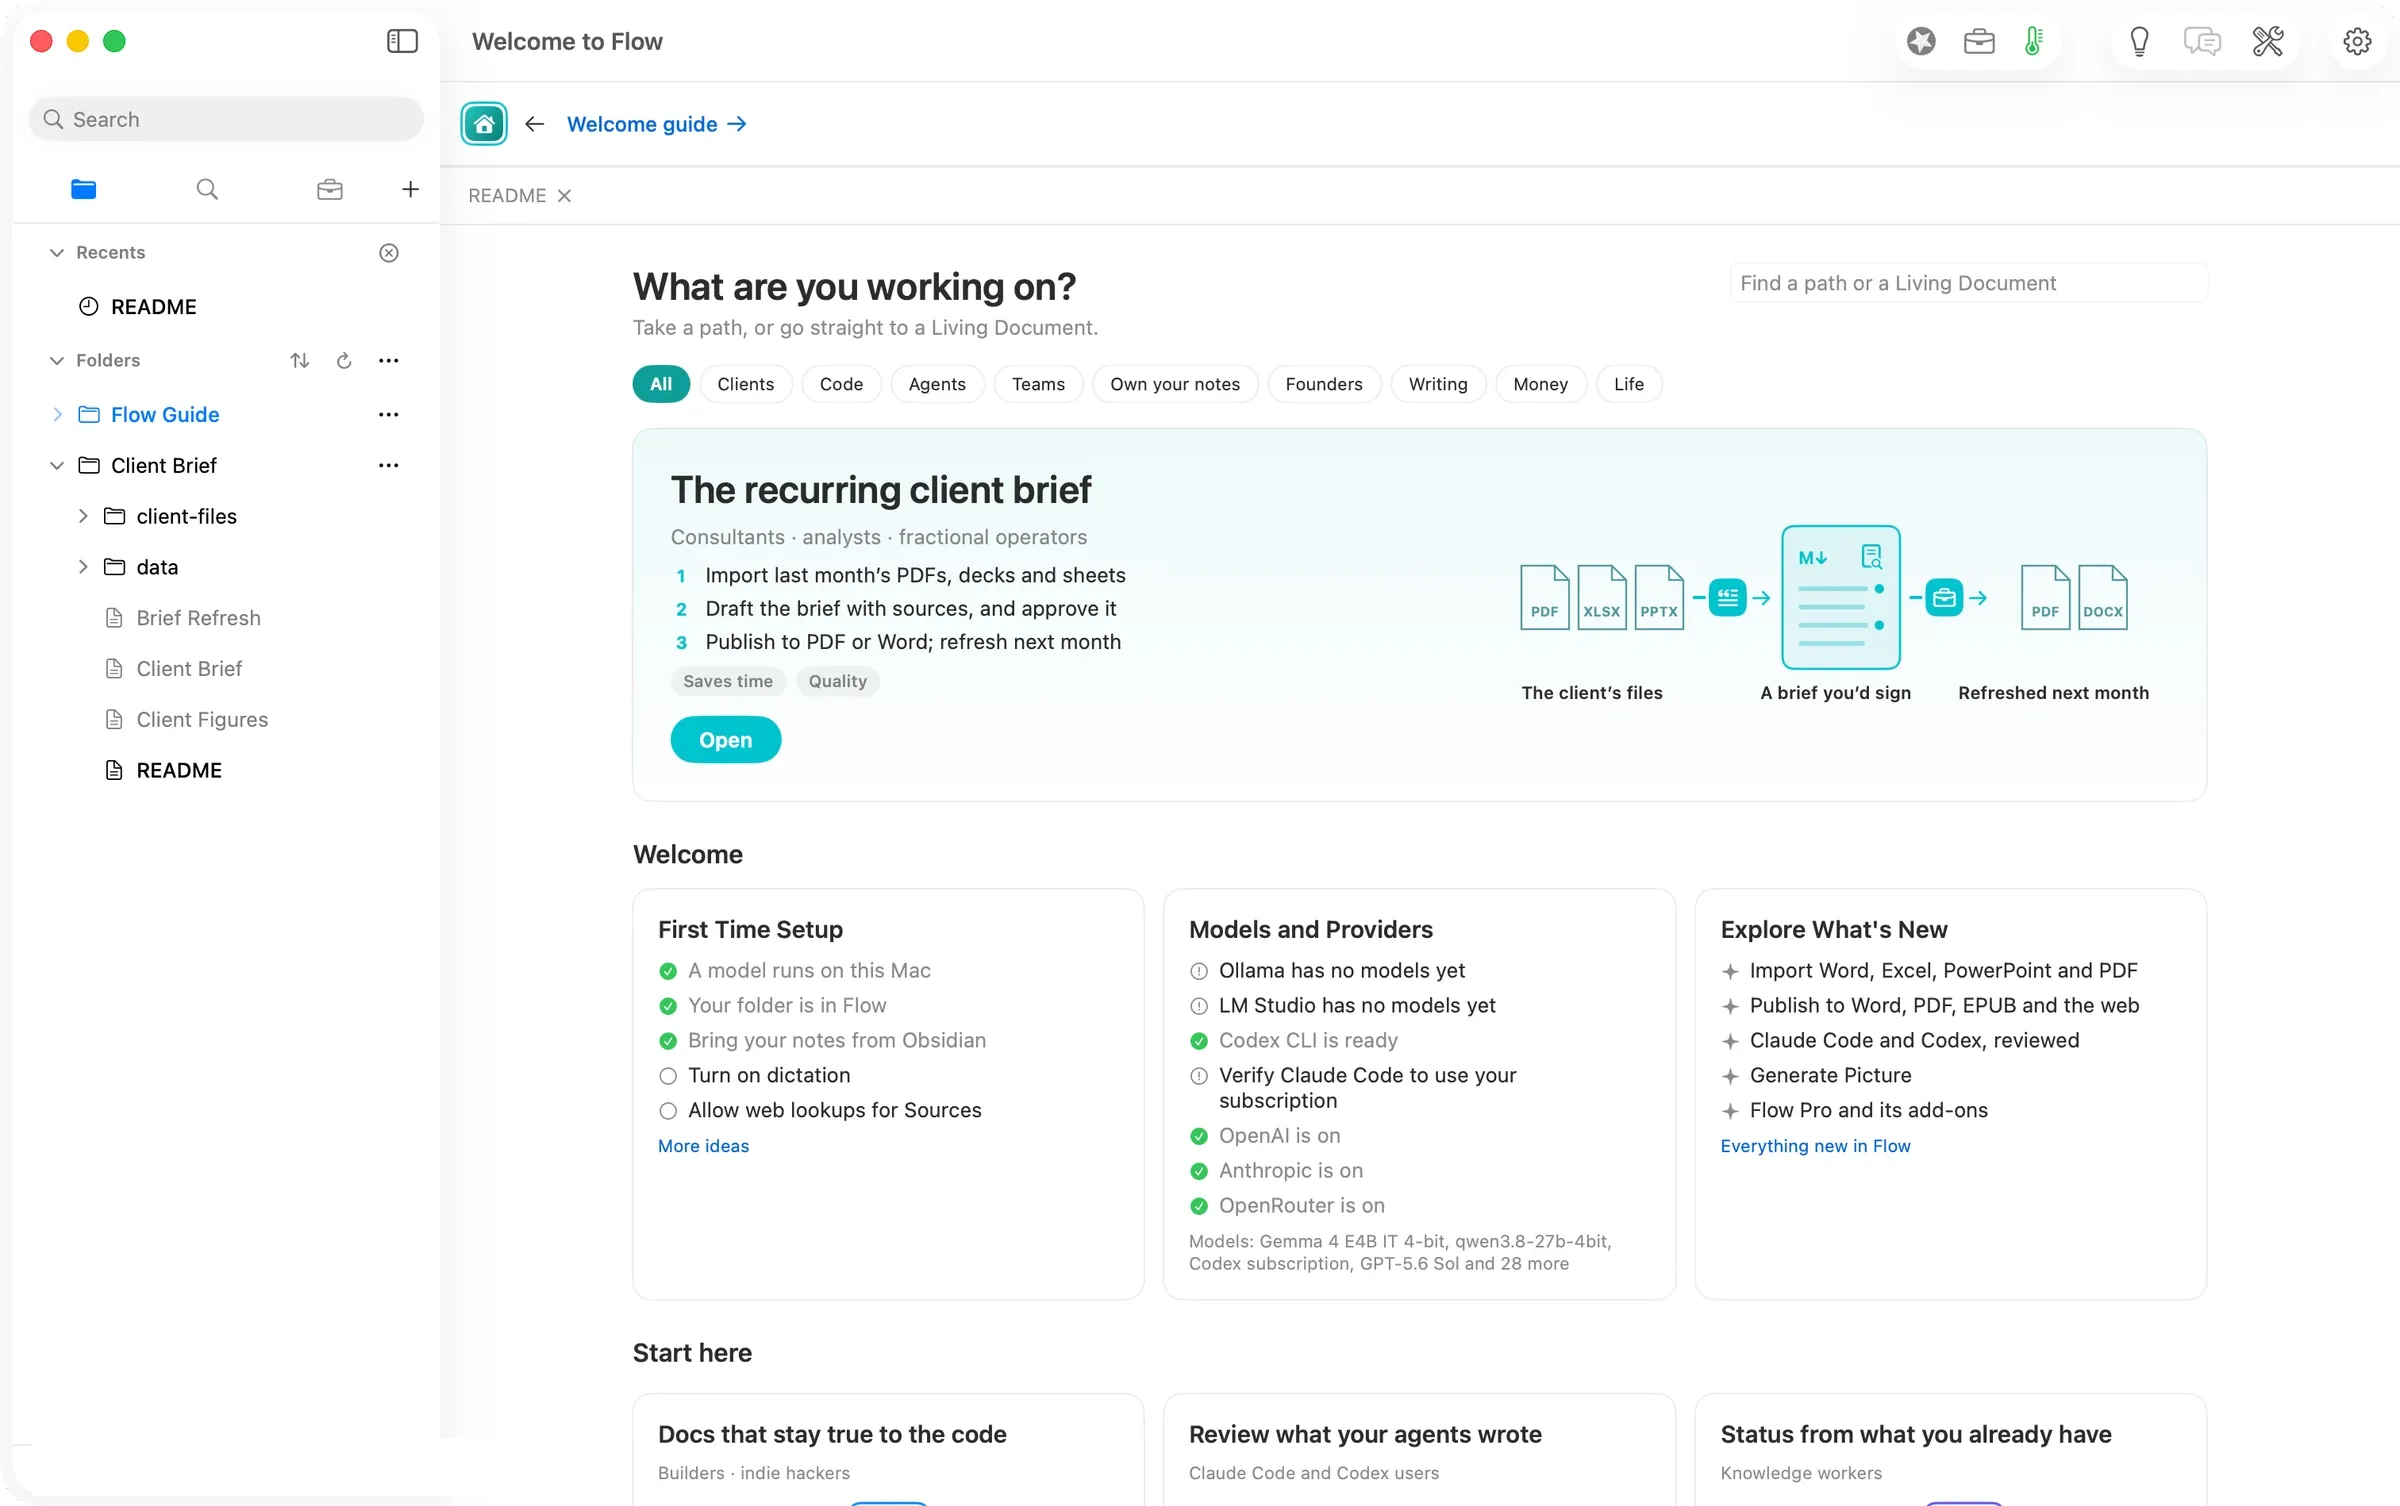The image size is (2400, 1506).
Task: Focus the sidebar Search field
Action: tap(226, 119)
